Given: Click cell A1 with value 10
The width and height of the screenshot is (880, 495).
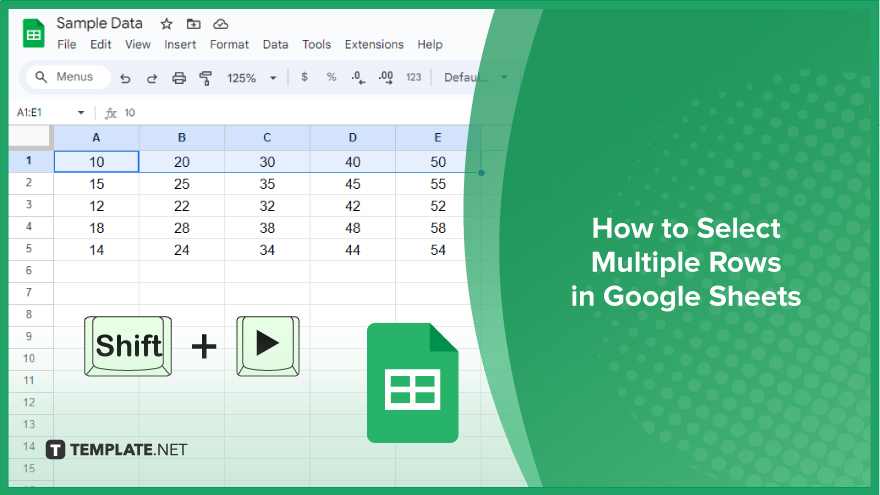Looking at the screenshot, I should click(97, 162).
